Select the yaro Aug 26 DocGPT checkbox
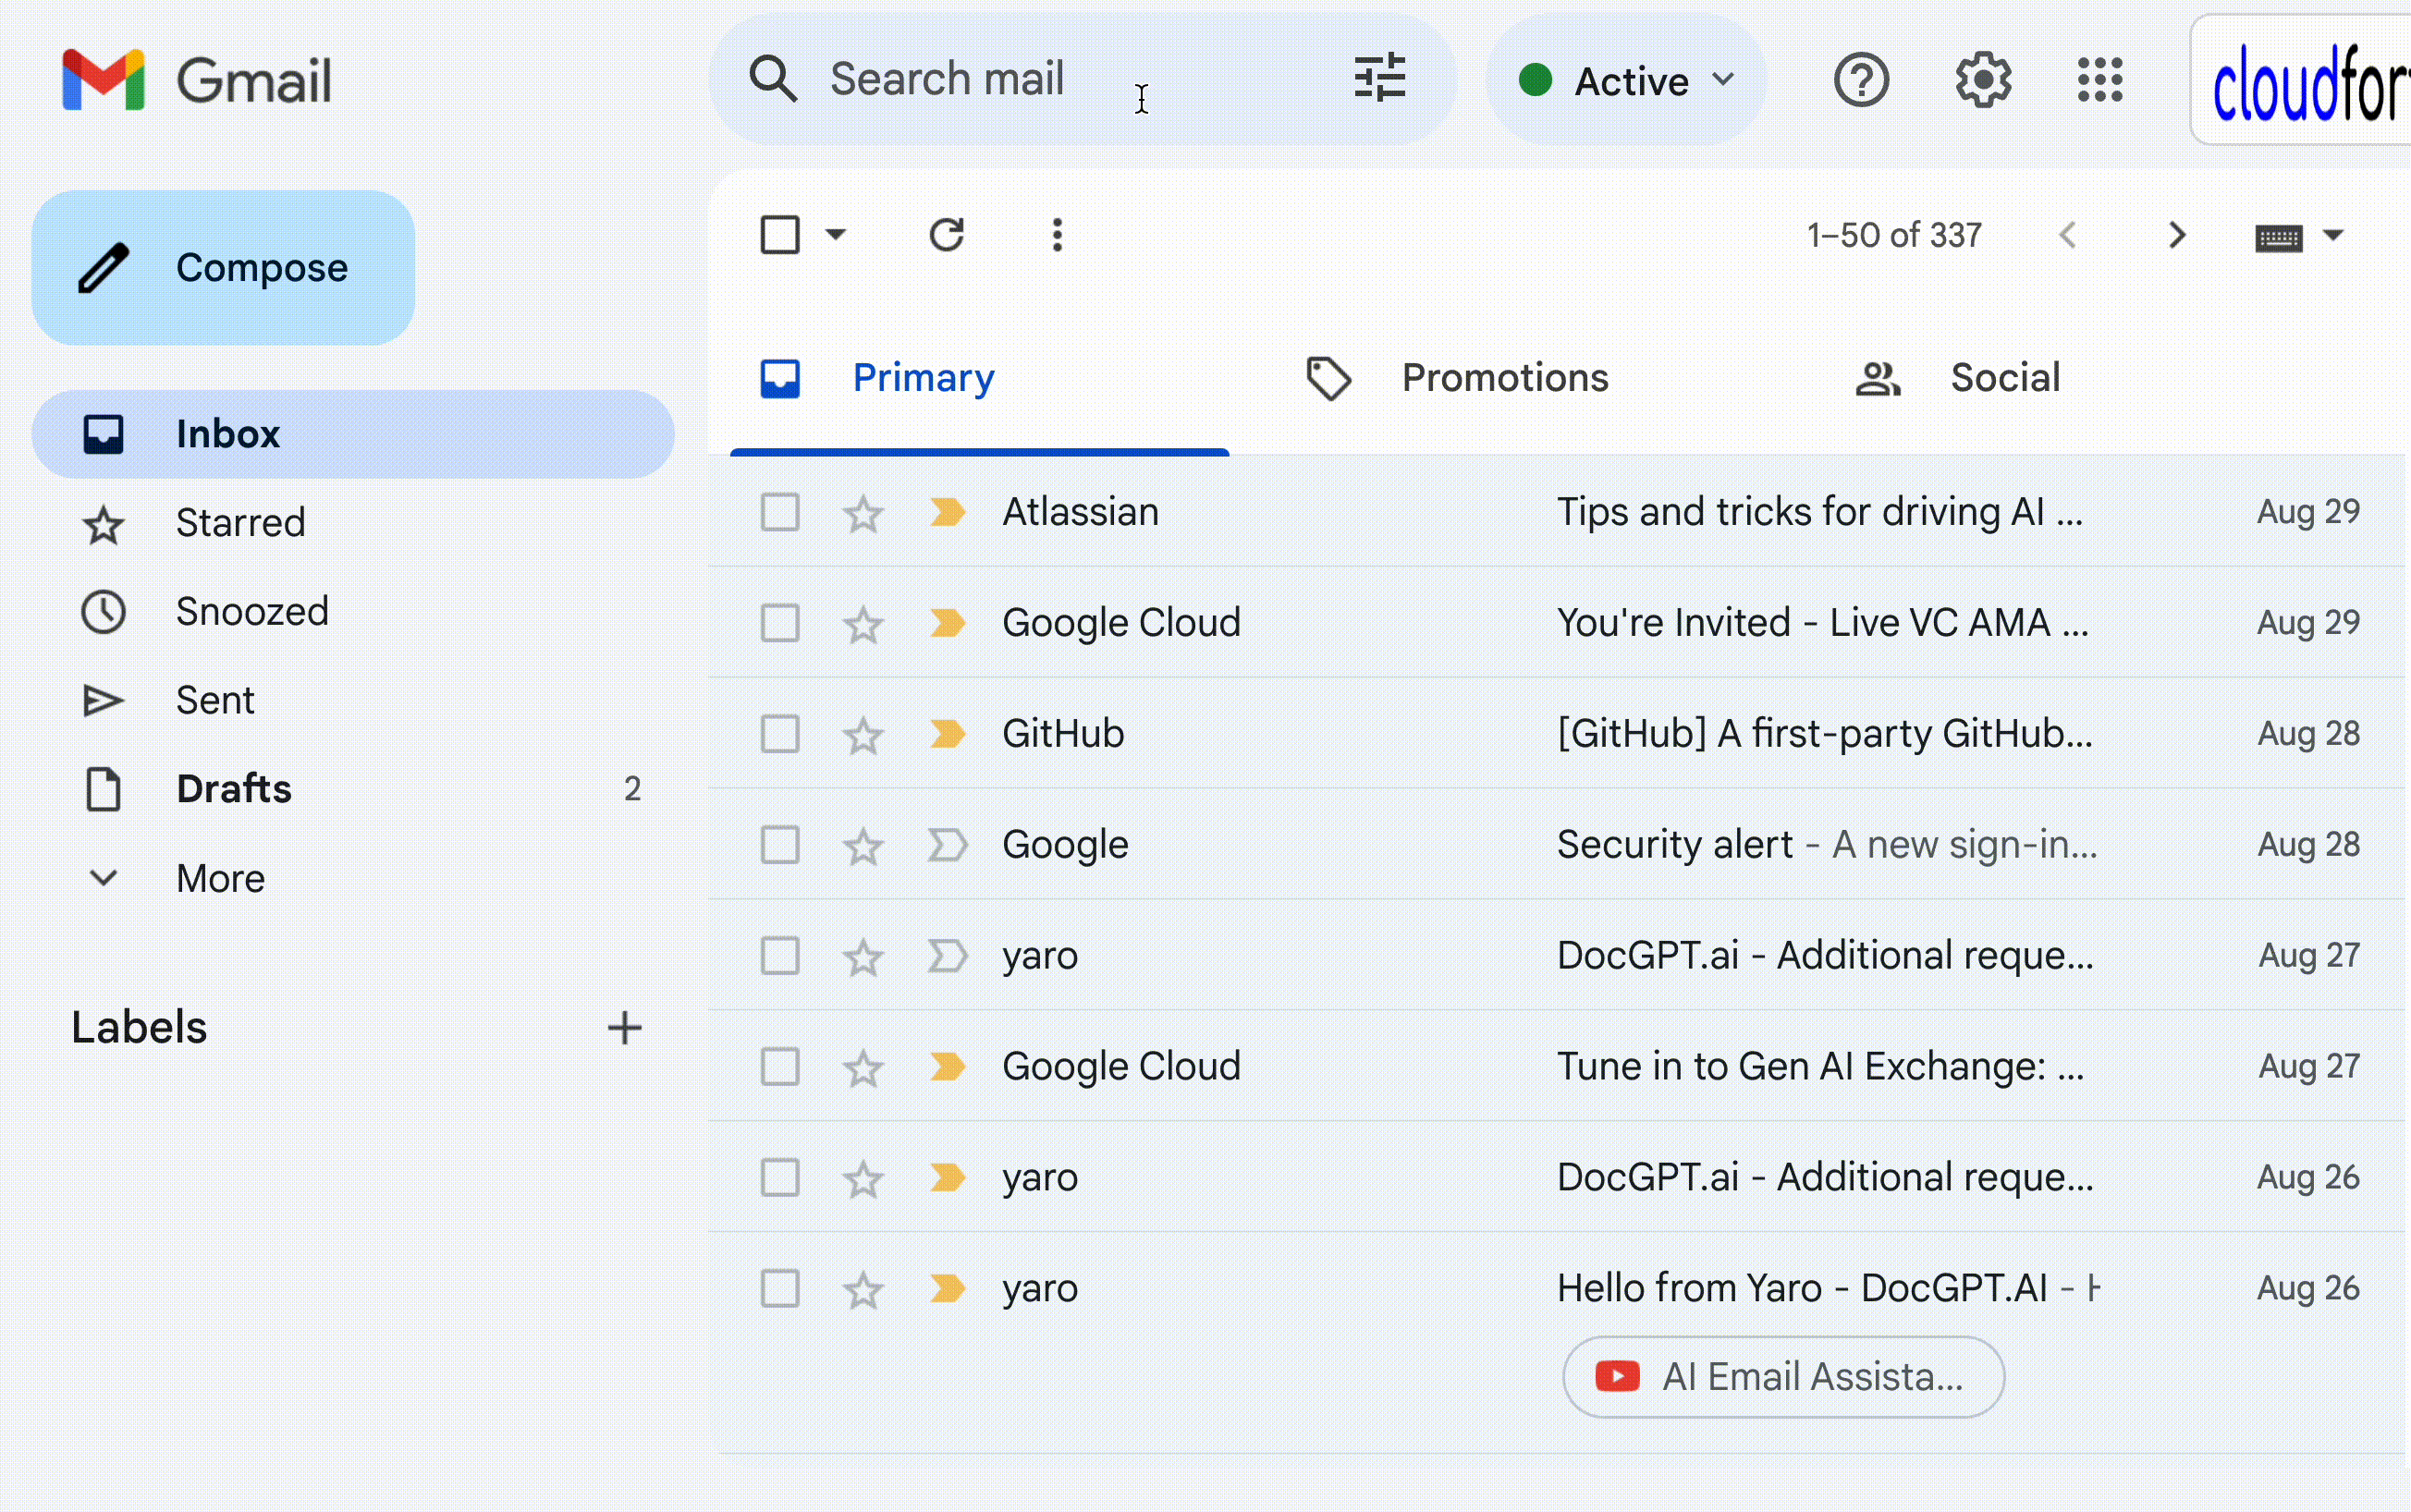 780,1178
